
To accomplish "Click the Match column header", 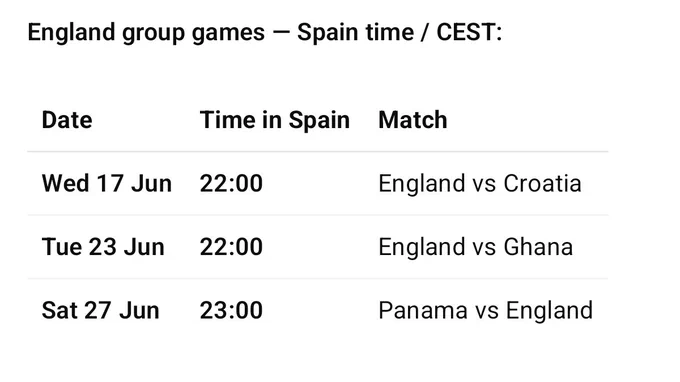I will click(412, 120).
